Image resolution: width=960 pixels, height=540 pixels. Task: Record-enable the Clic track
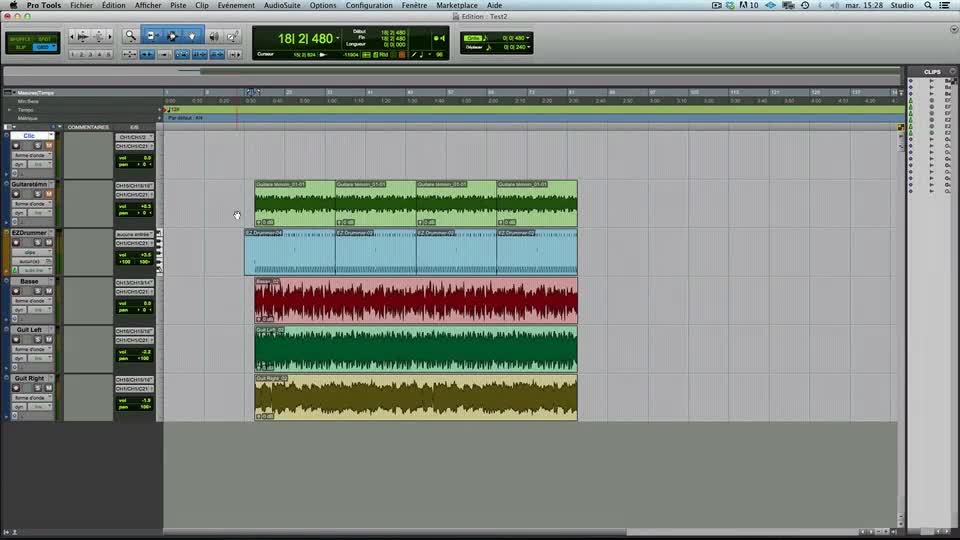[x=16, y=146]
